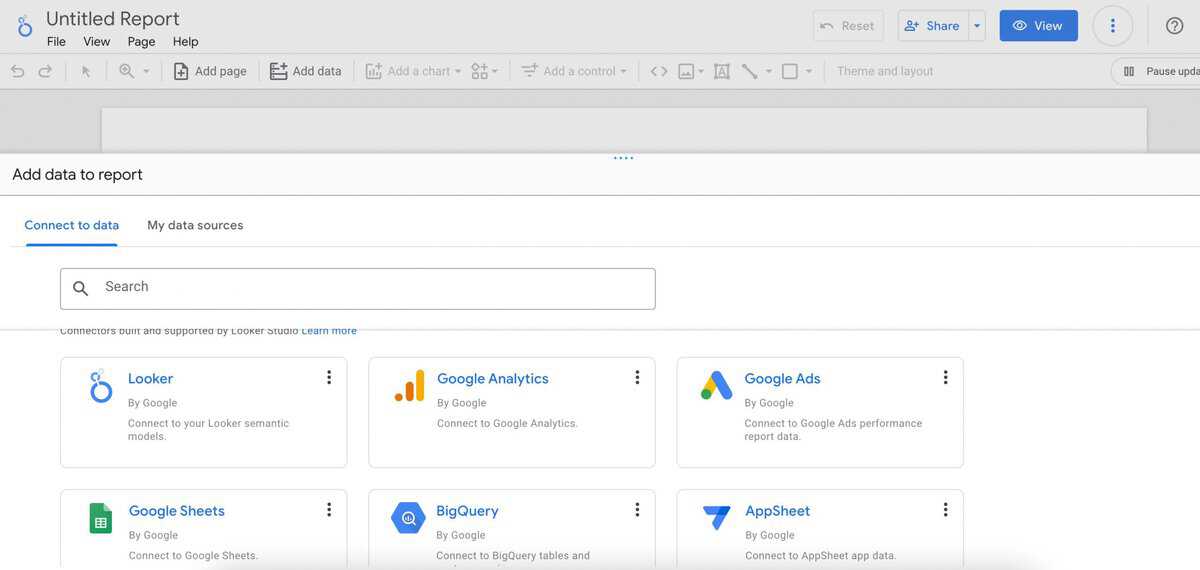This screenshot has height=570, width=1200.
Task: Open the View menu
Action: coord(97,41)
